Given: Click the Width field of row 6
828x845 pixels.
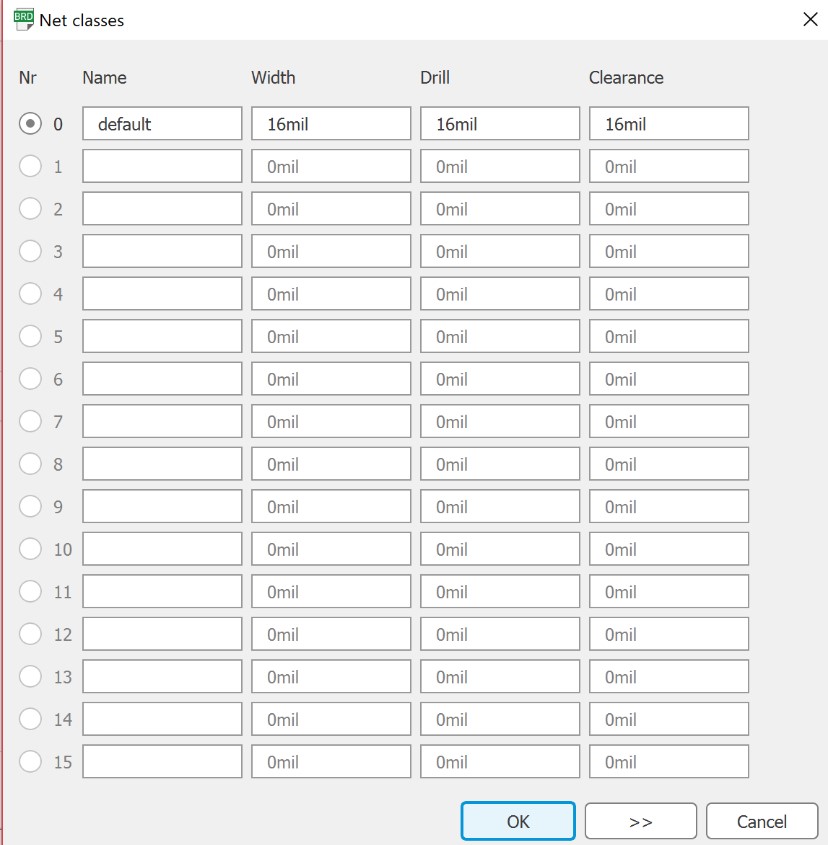Looking at the screenshot, I should (x=331, y=379).
